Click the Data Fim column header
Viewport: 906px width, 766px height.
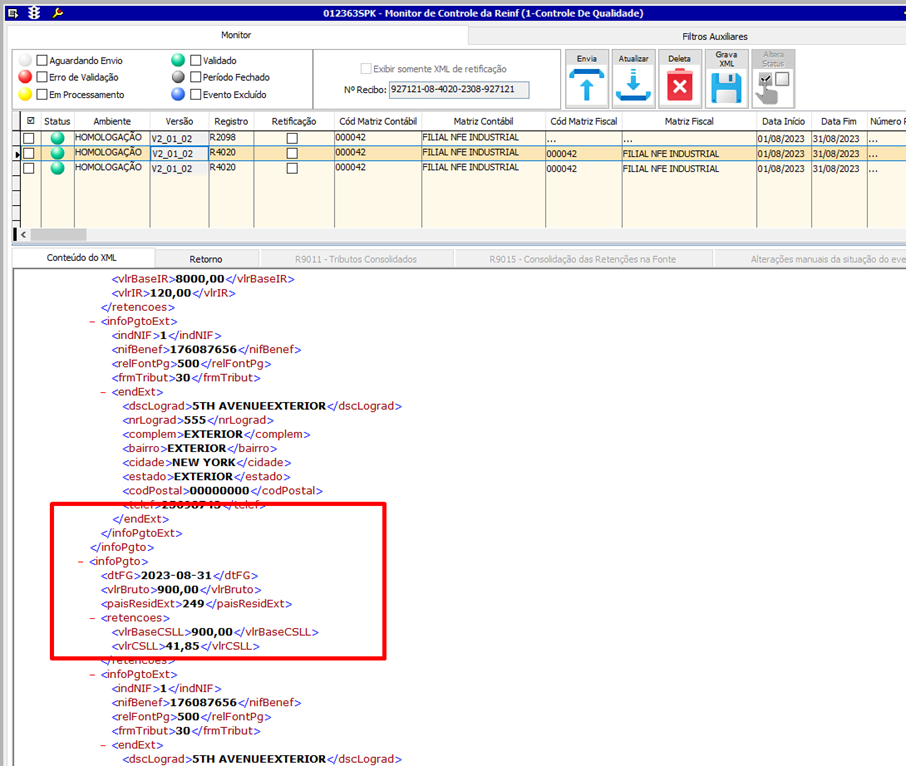point(839,121)
